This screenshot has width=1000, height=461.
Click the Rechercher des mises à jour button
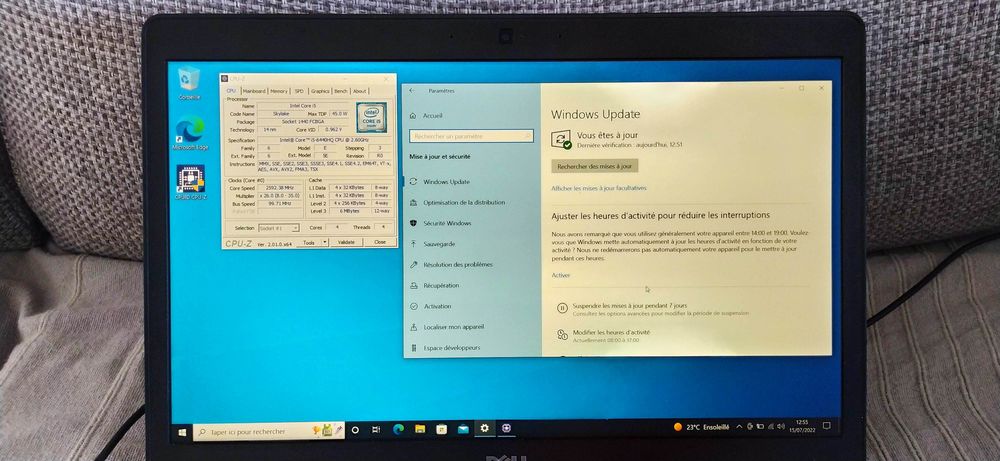(594, 166)
